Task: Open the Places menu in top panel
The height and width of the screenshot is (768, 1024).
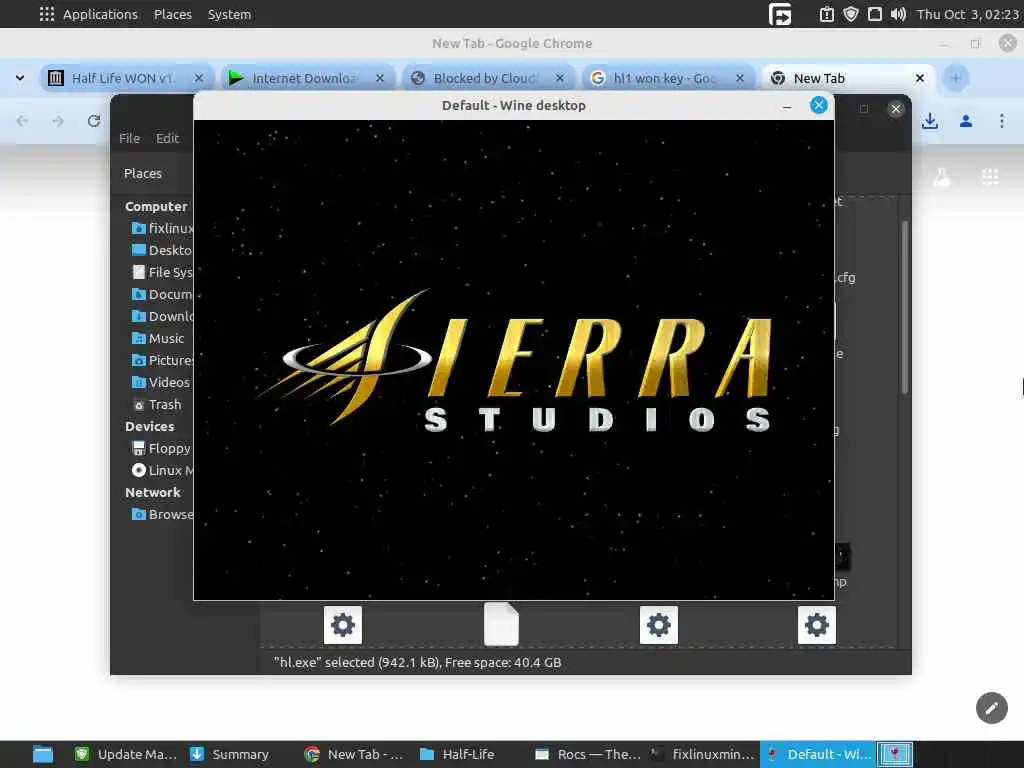Action: (x=172, y=14)
